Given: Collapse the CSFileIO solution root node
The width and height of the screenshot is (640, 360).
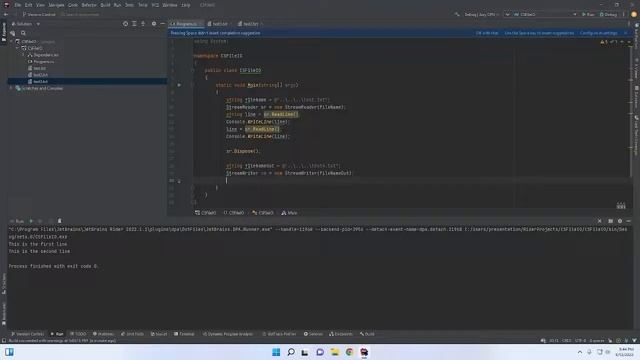Looking at the screenshot, I should (x=11, y=41).
